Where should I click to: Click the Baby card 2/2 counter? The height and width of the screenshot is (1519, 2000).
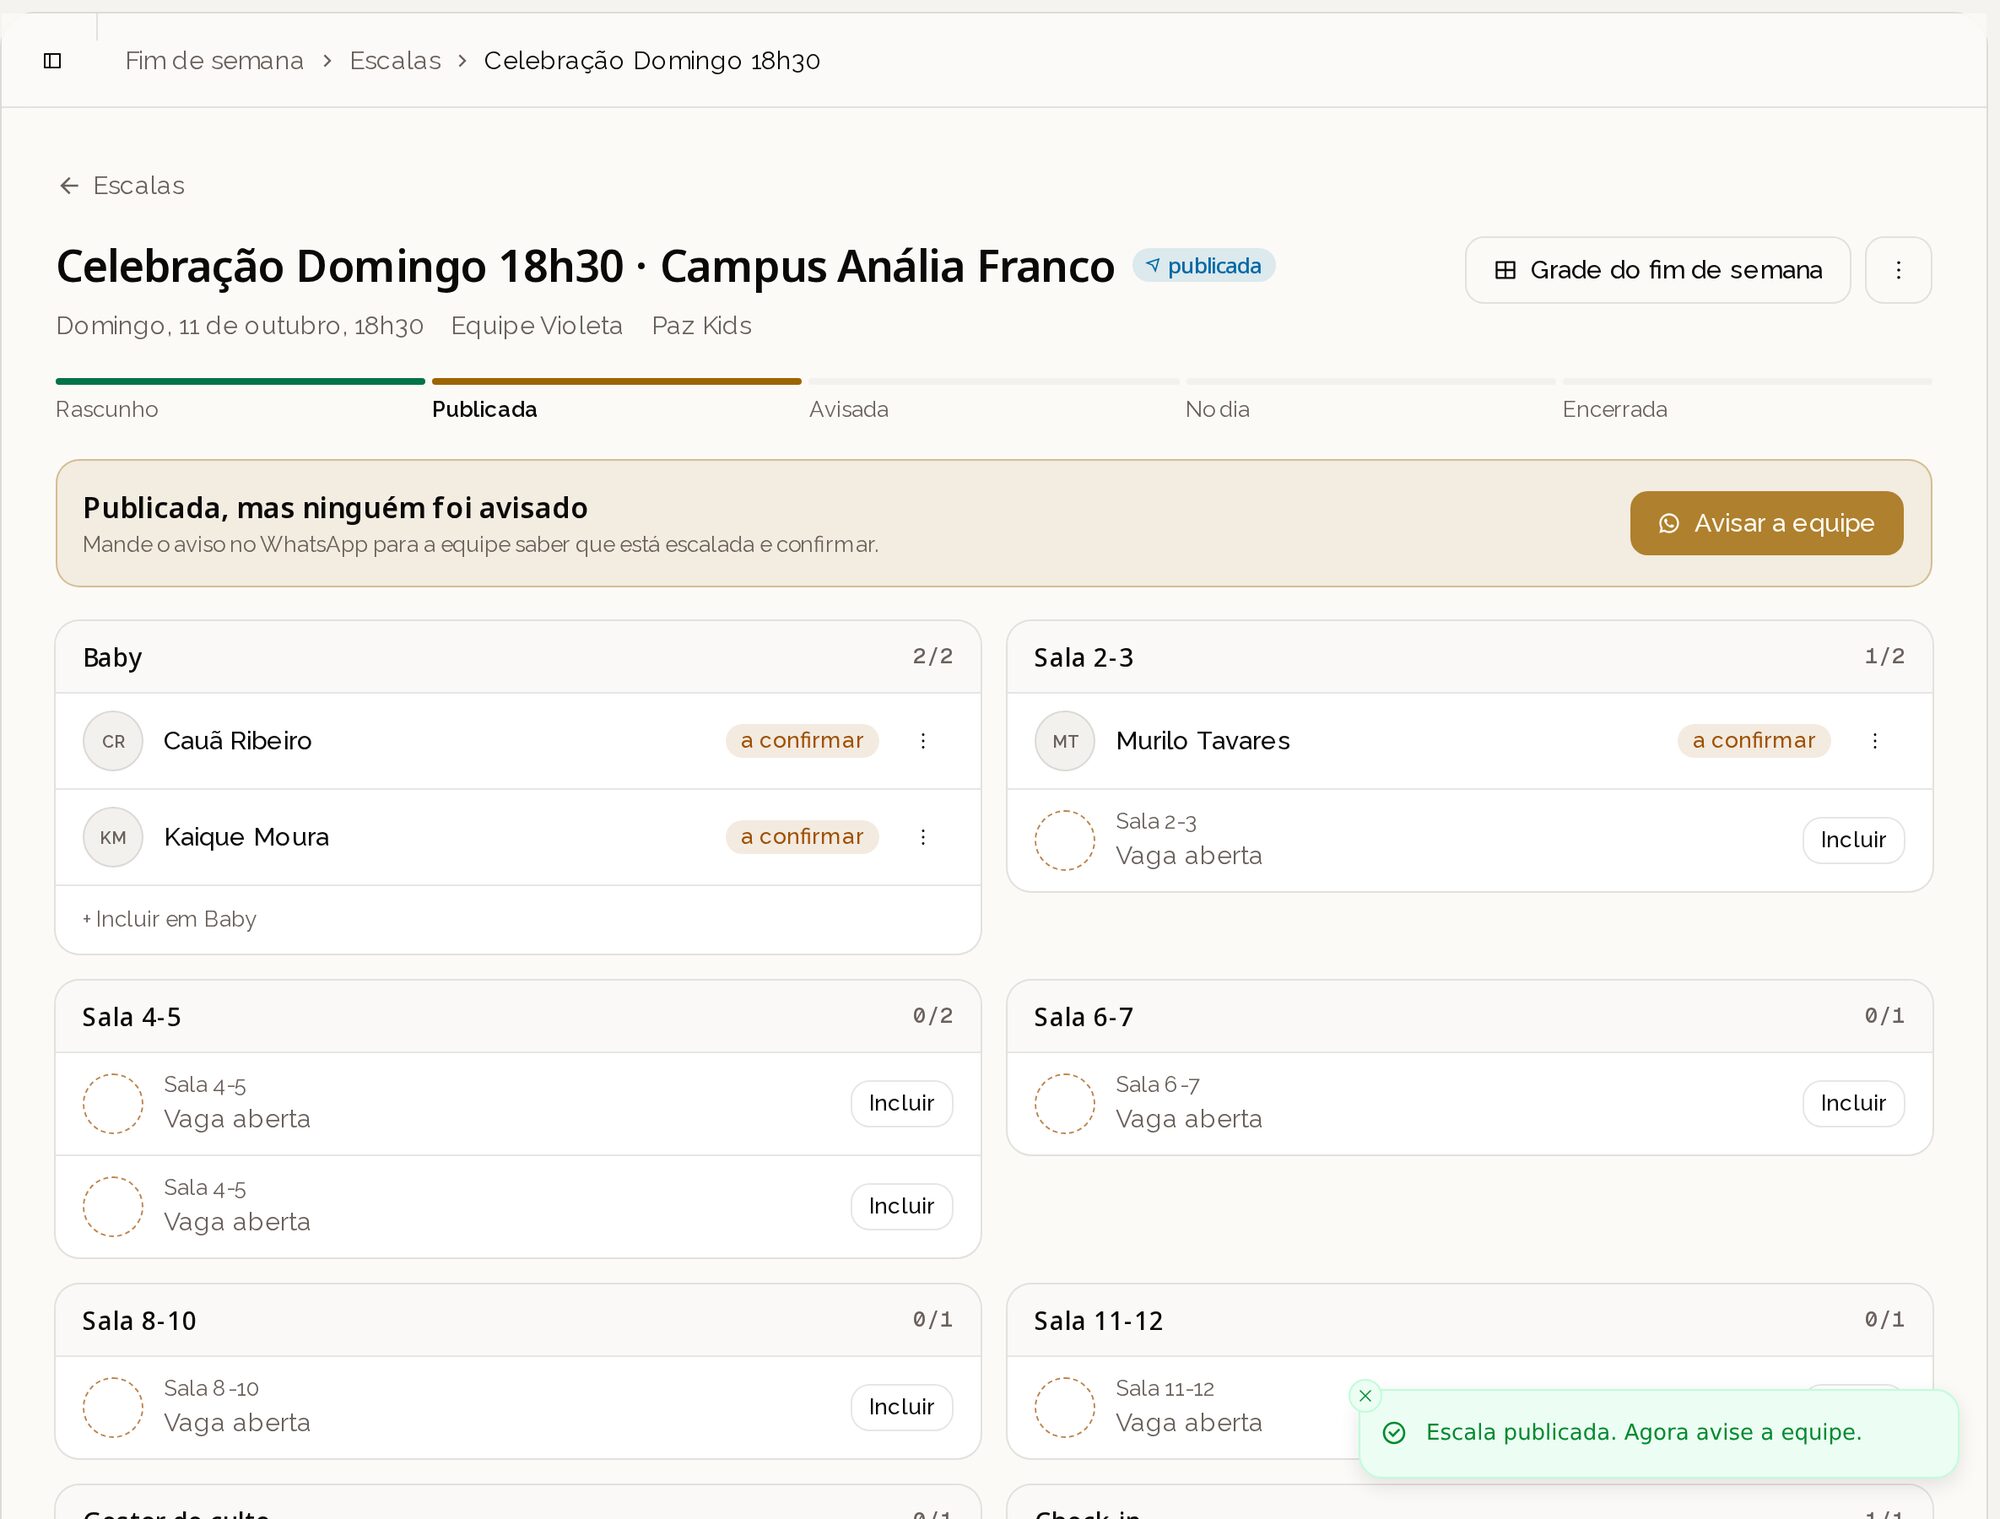click(x=932, y=657)
